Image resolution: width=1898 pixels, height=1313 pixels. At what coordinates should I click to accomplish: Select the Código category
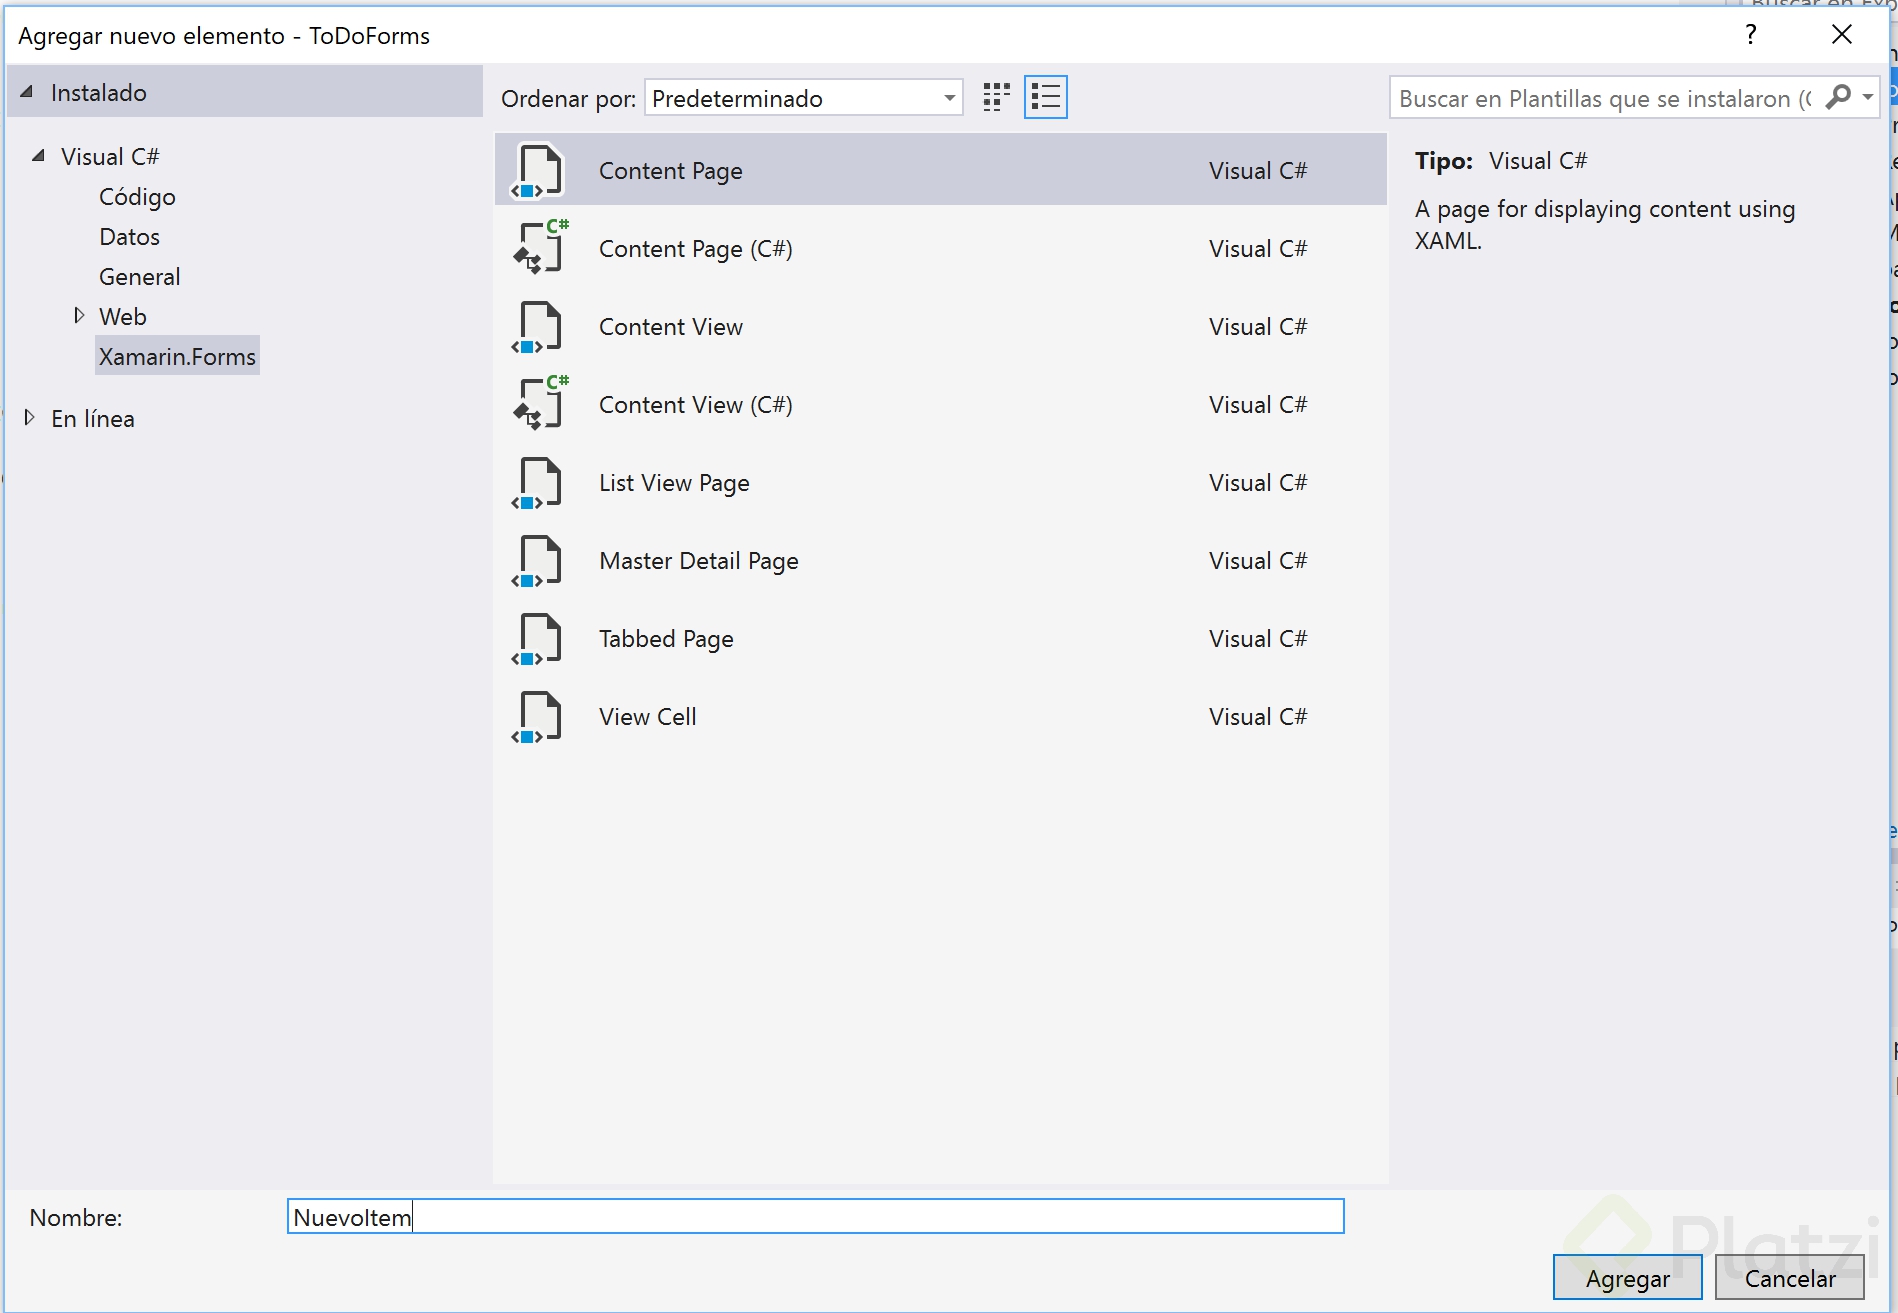coord(137,197)
